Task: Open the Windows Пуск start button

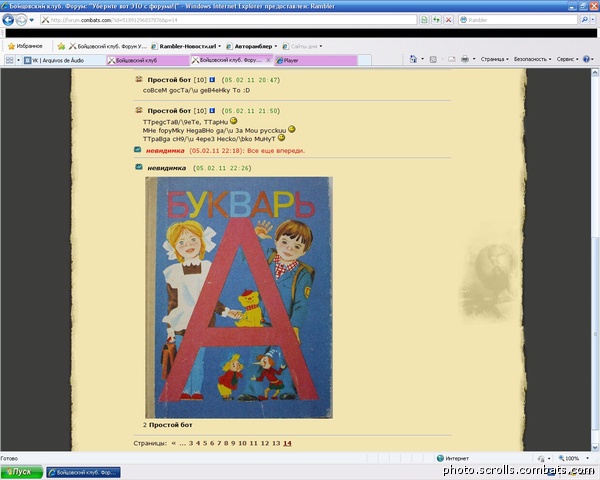Action: click(22, 472)
